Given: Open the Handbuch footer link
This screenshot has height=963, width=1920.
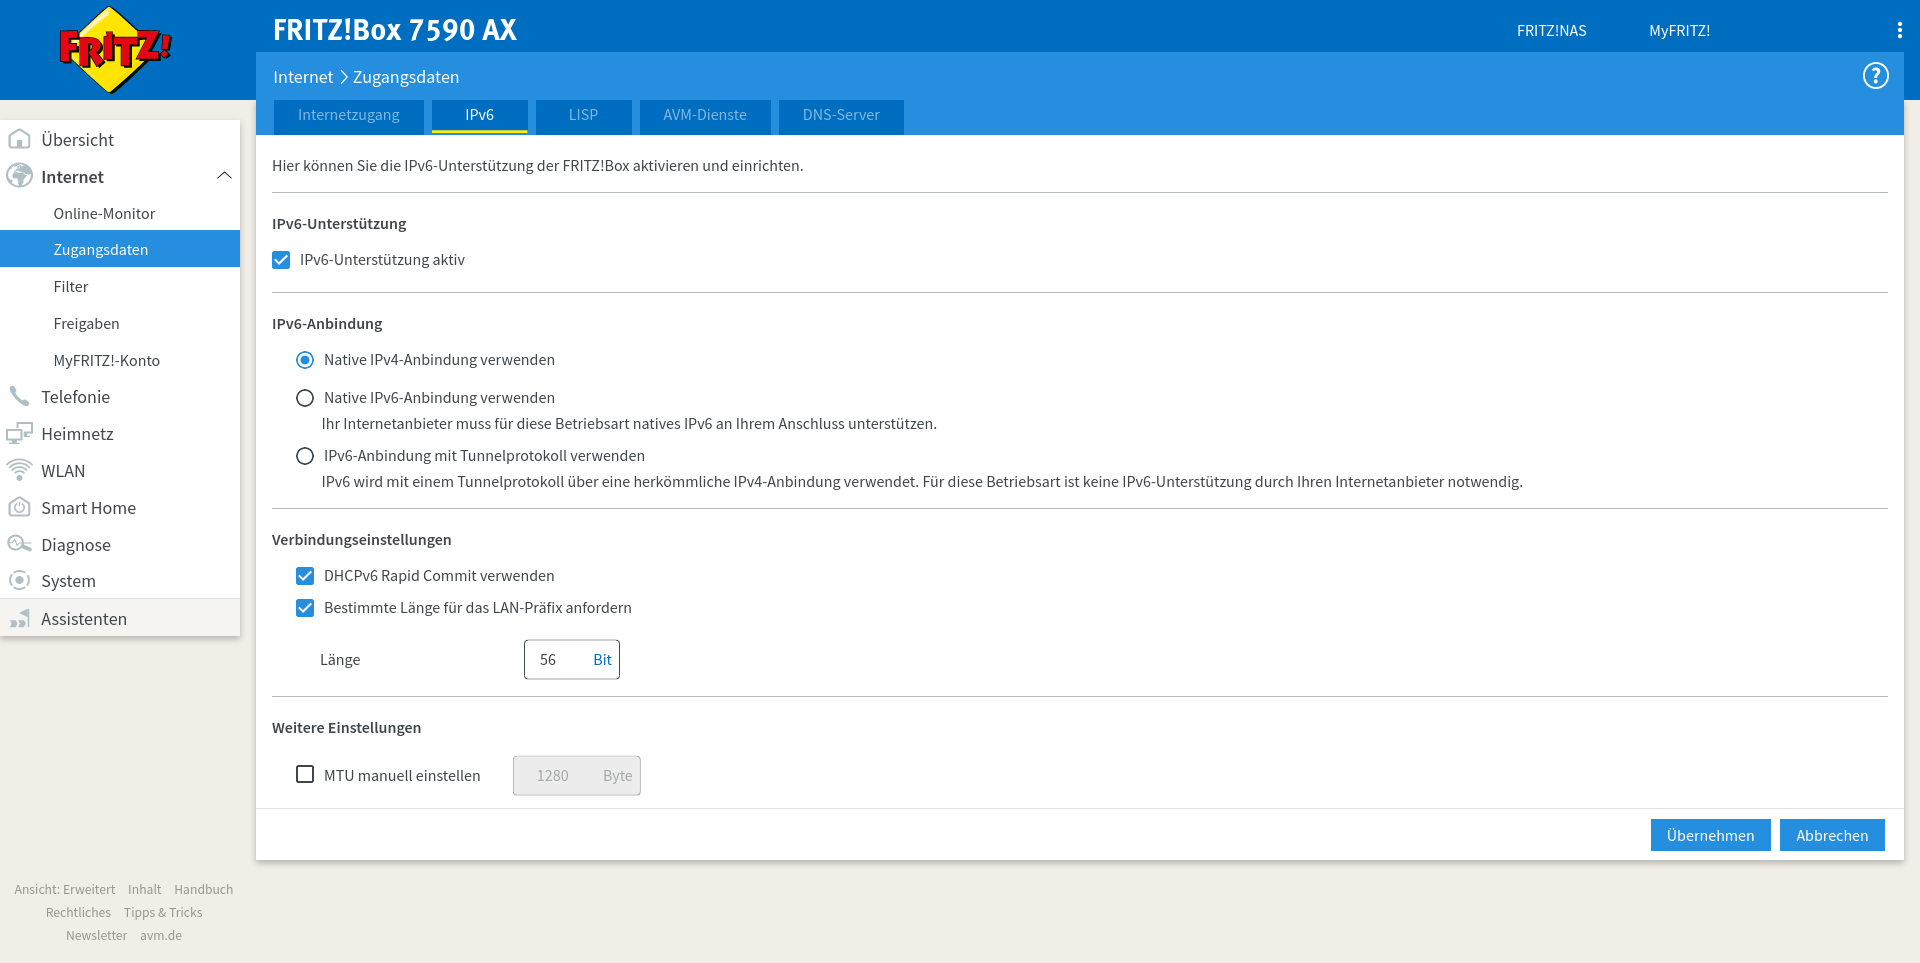Looking at the screenshot, I should point(203,889).
